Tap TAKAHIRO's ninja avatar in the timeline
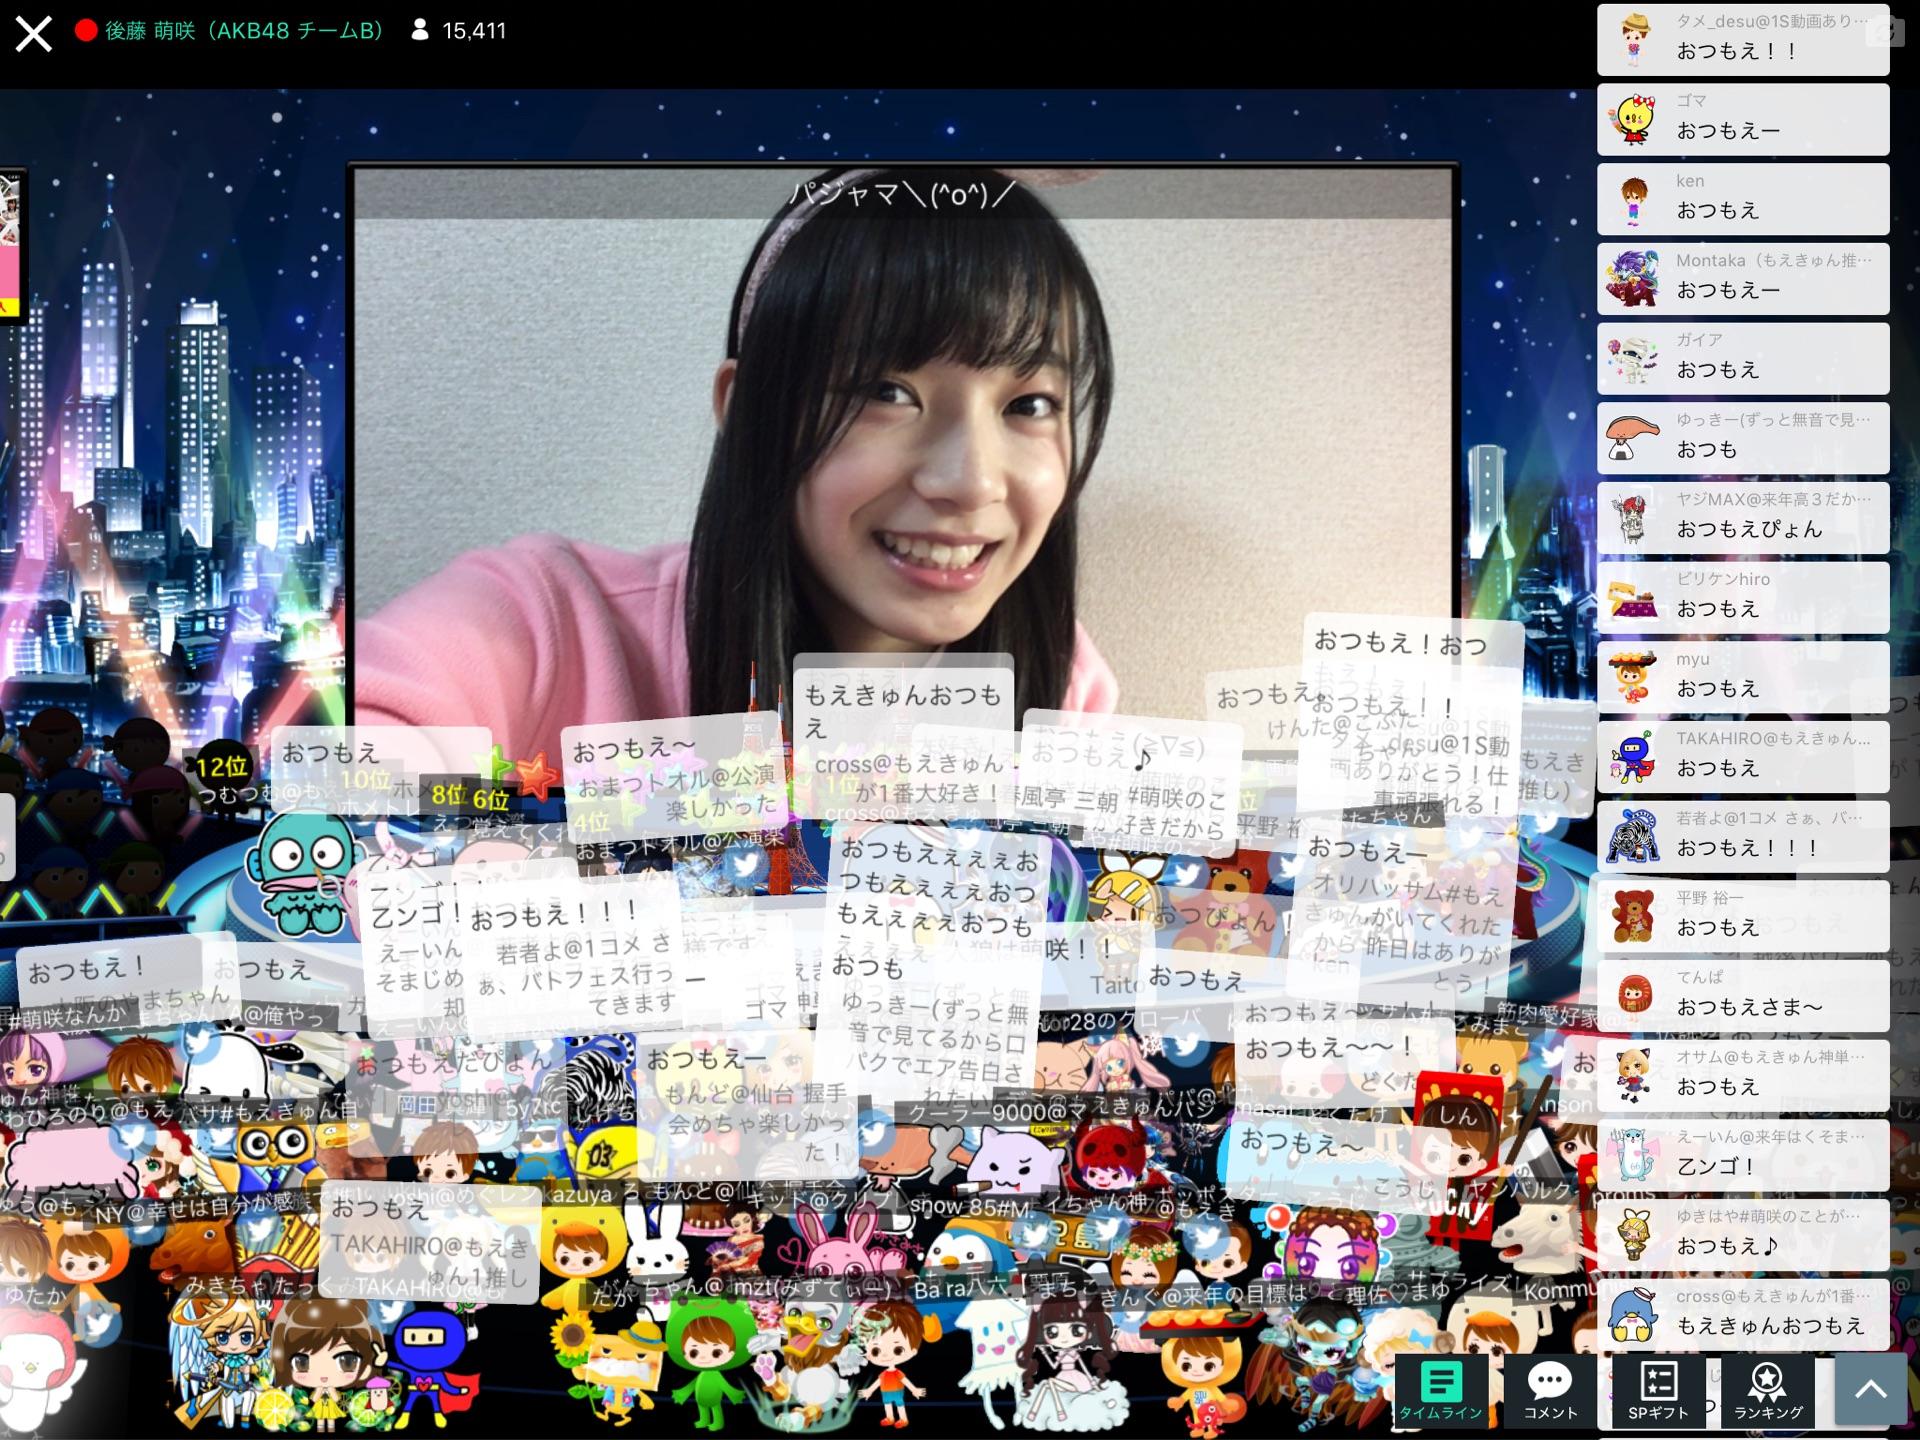Viewport: 1920px width, 1440px height. [x=1632, y=757]
